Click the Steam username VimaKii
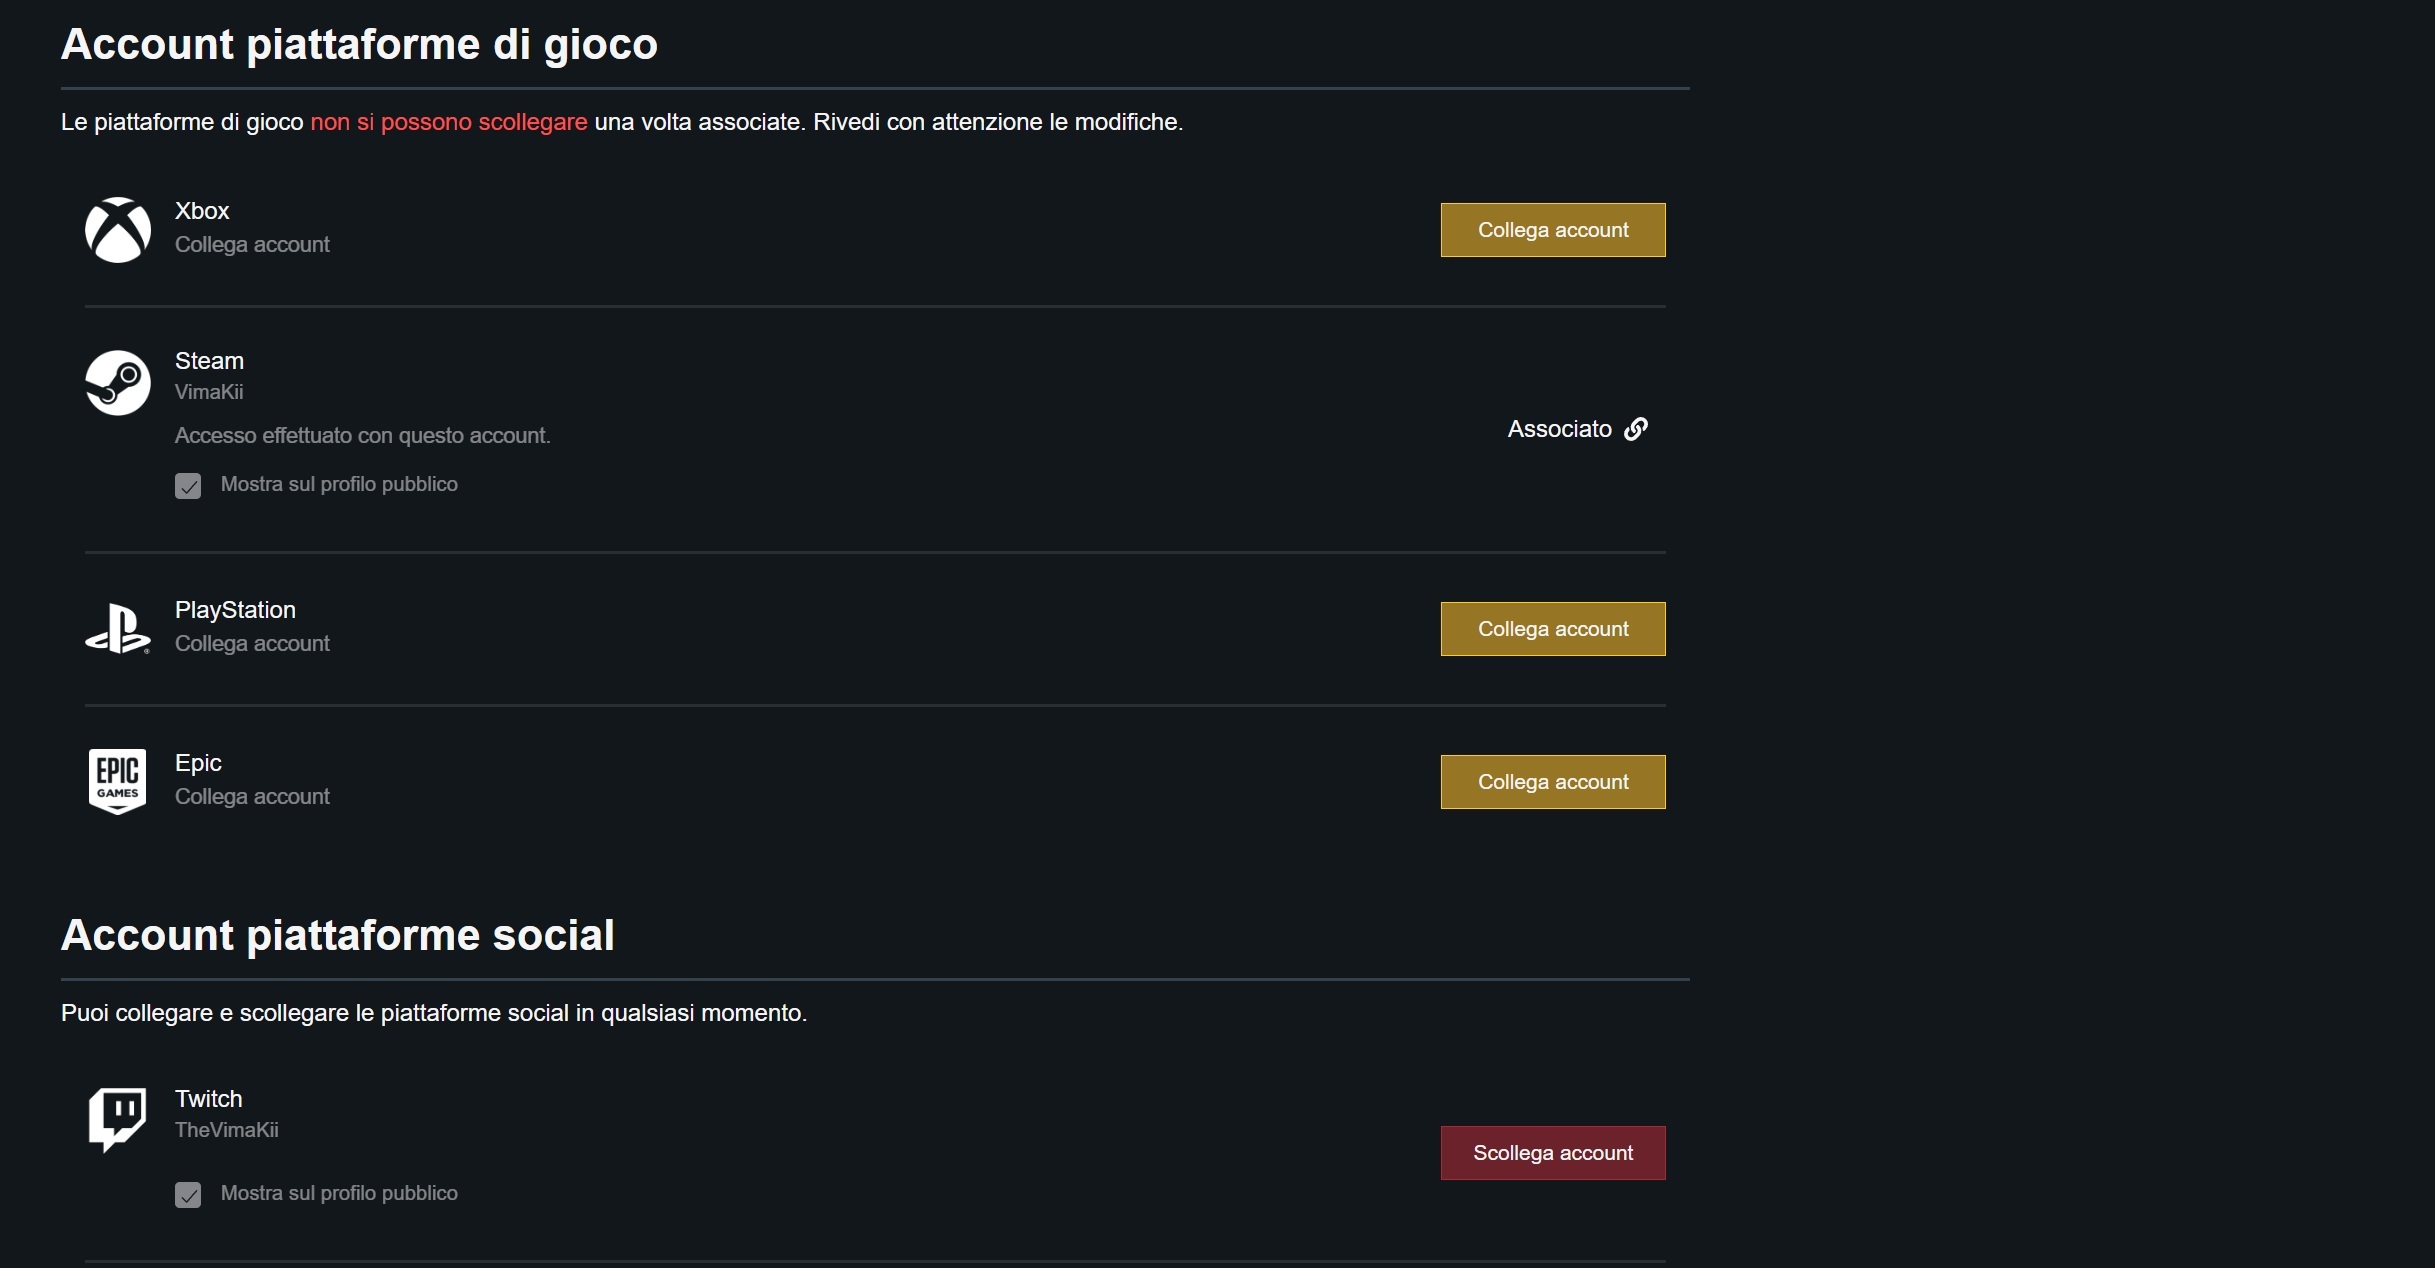The width and height of the screenshot is (2435, 1268). (x=209, y=392)
